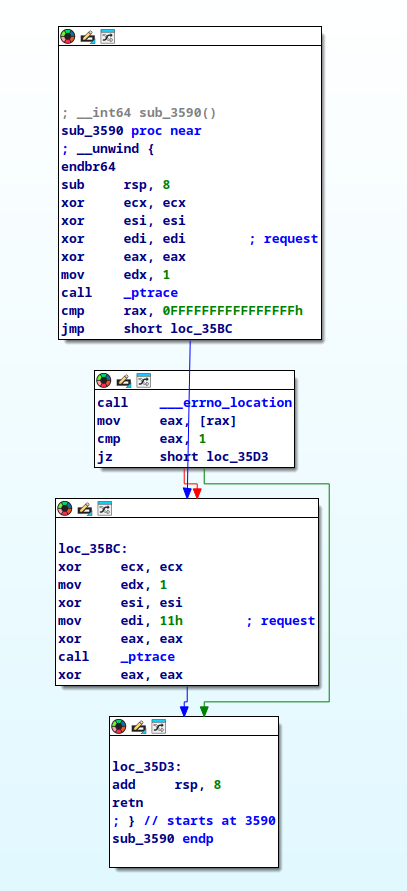
Task: Click the green jump edge leading to loc_35D3
Action: tap(329, 591)
